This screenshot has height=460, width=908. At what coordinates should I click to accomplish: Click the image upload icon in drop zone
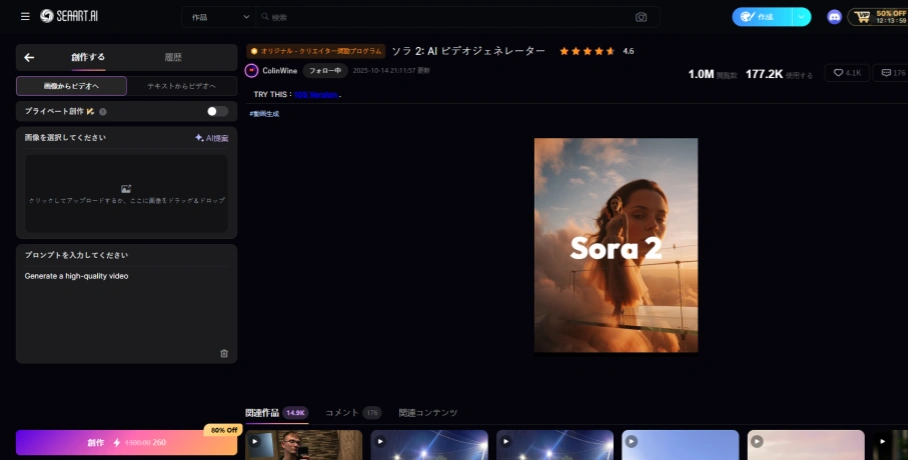[x=126, y=189]
